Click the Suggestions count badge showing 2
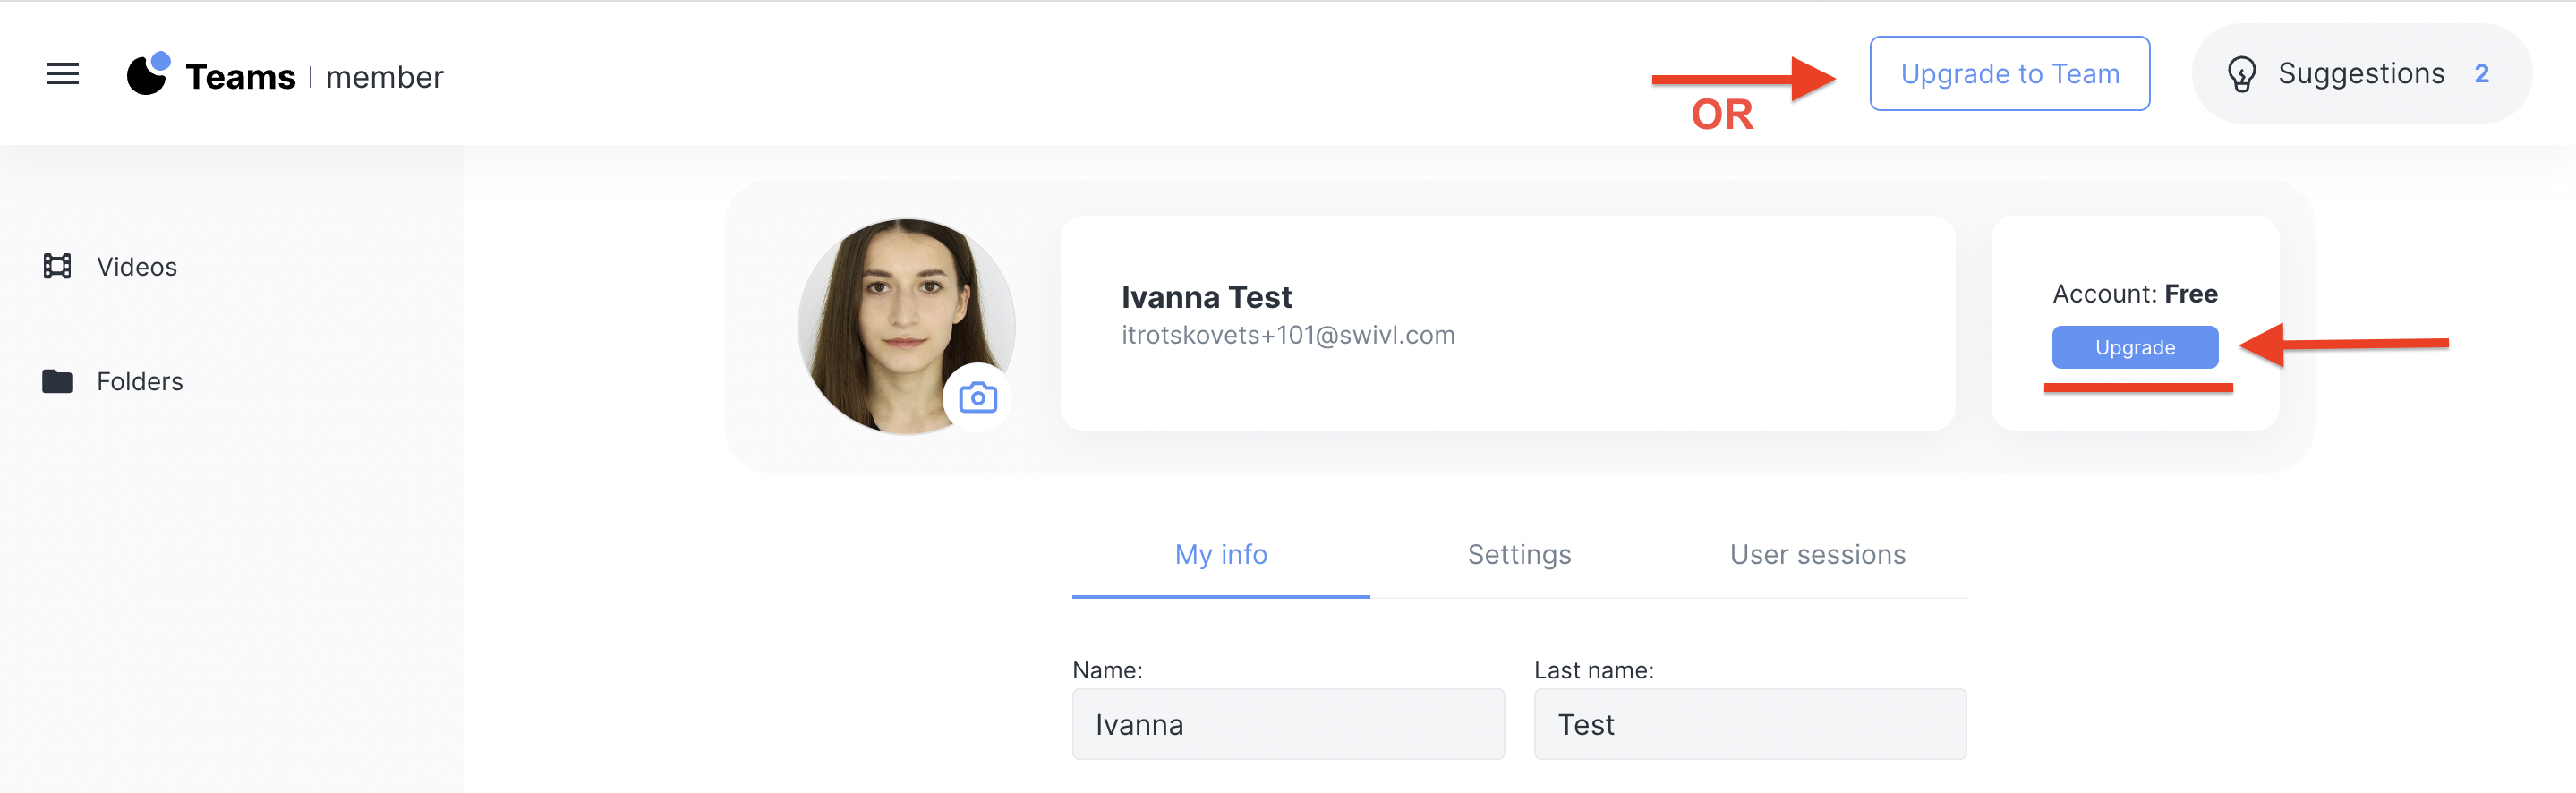This screenshot has height=793, width=2576. pos(2481,74)
